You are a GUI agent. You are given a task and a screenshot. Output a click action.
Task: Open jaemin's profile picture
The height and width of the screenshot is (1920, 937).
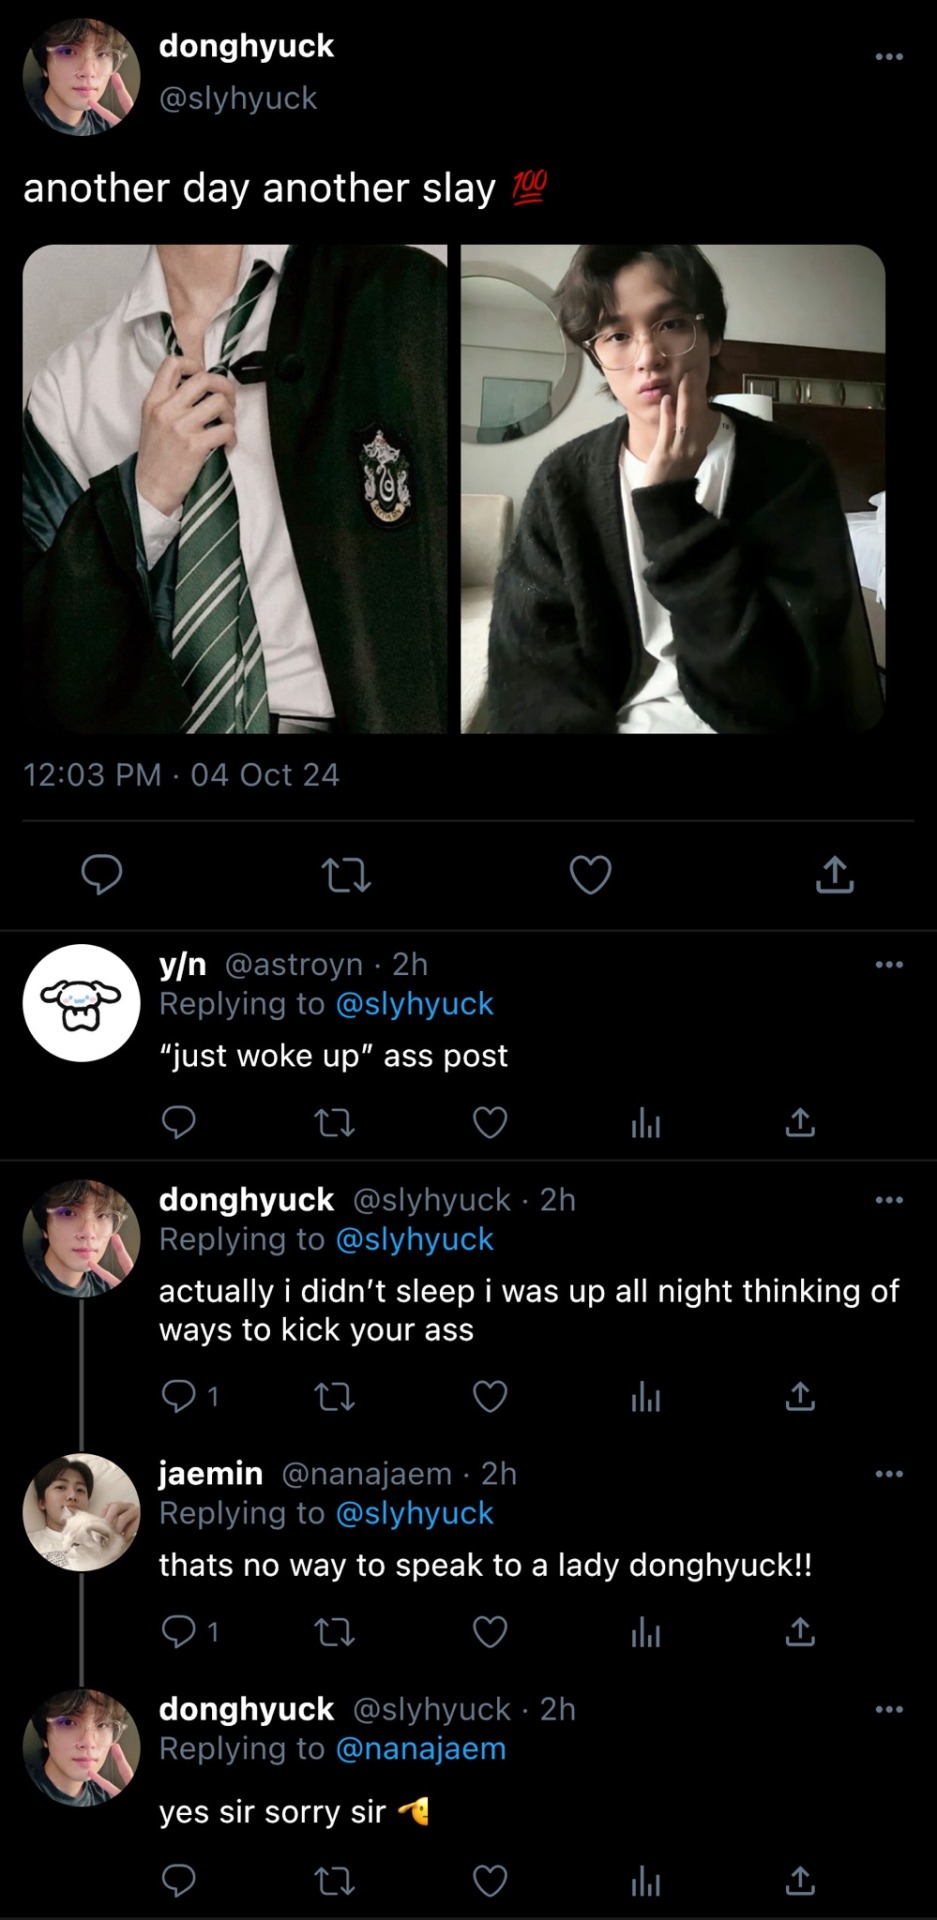pos(81,1512)
